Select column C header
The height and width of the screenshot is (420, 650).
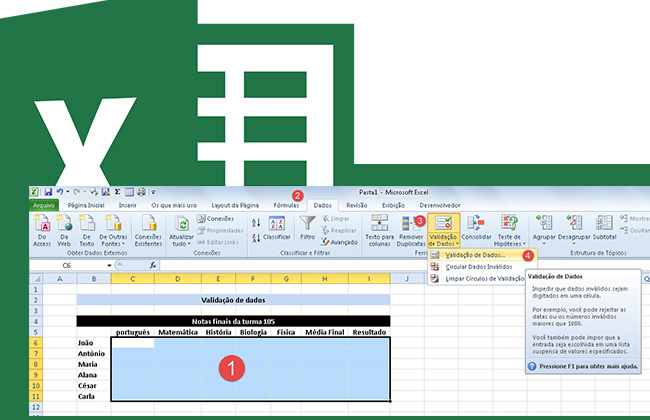[x=133, y=279]
